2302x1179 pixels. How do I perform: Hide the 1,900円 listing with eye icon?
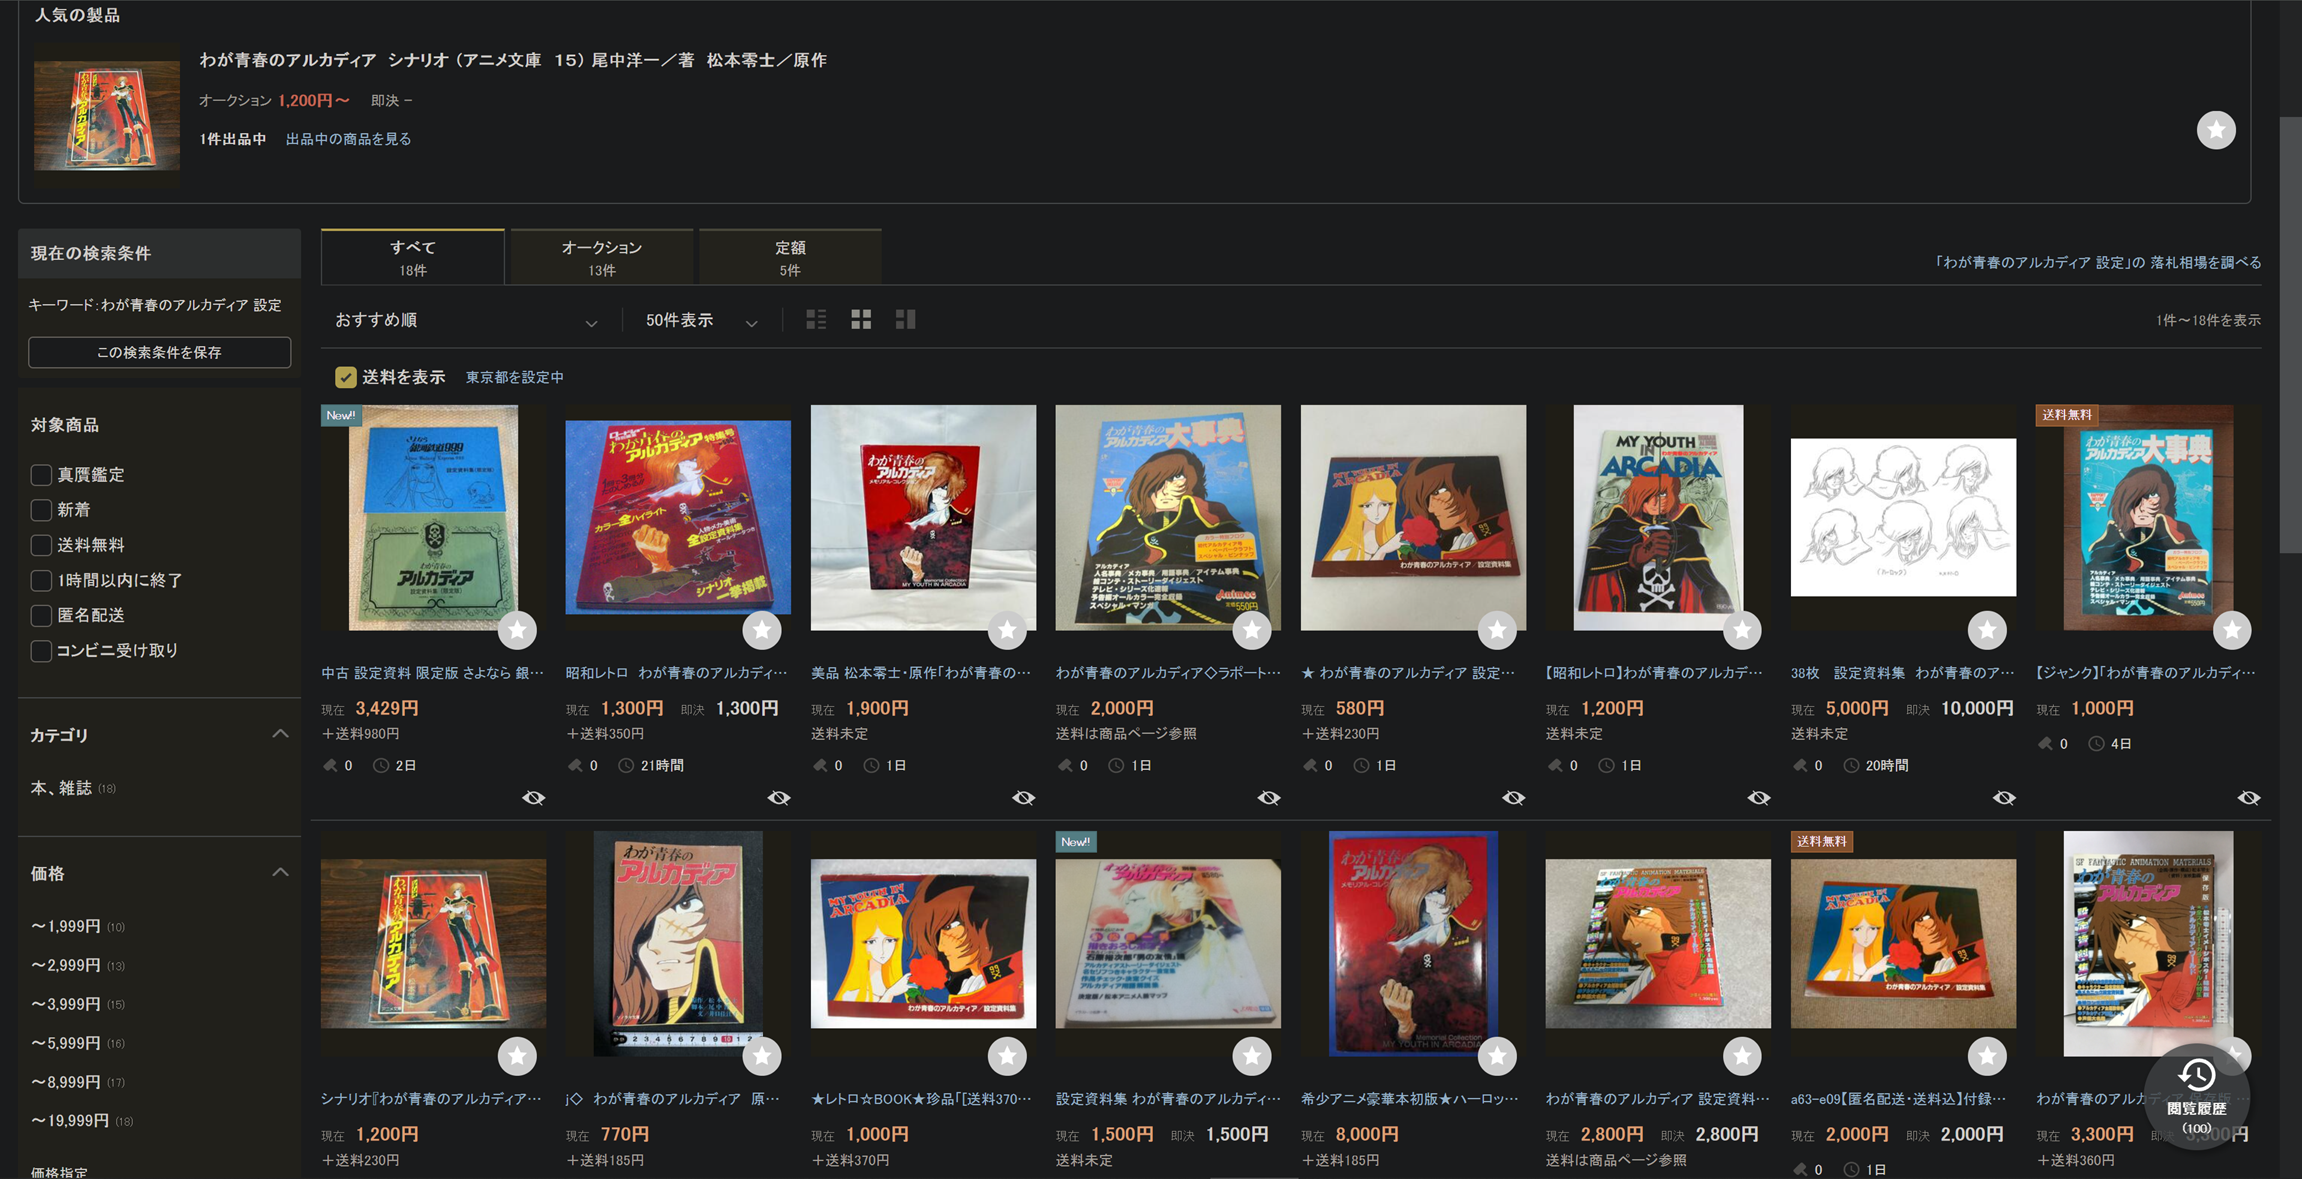(1023, 798)
